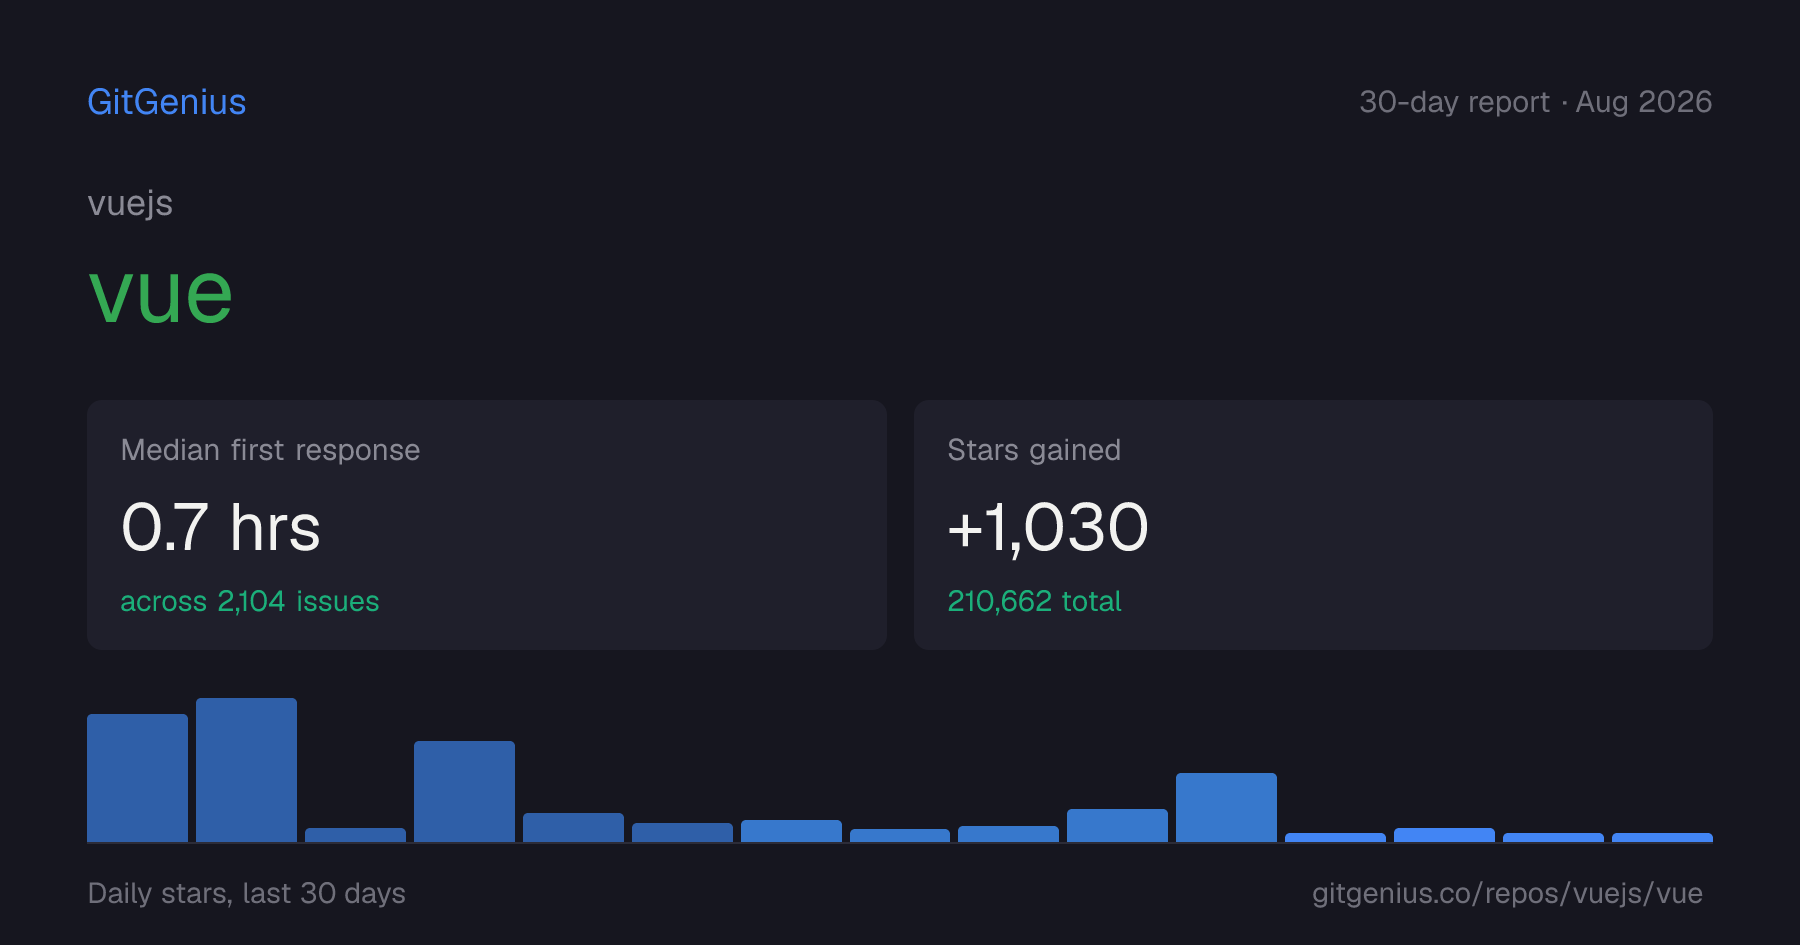Click the bright blue thirteenth bar

[1444, 835]
